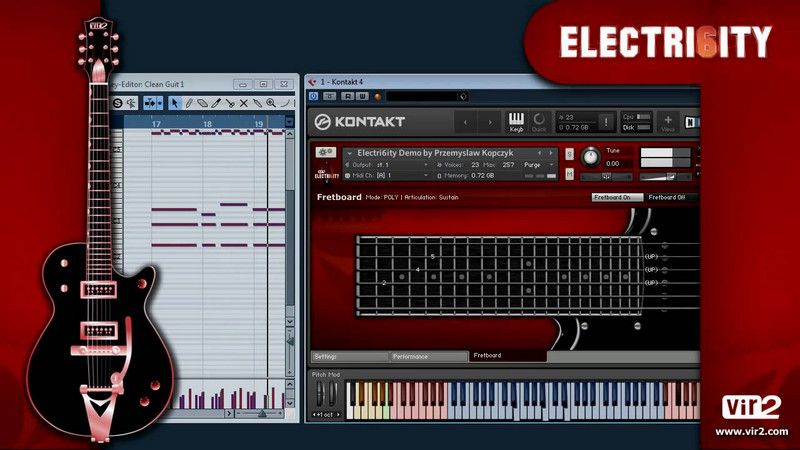The image size is (800, 450).
Task: Open Midi Ch [A] 1 dropdown
Action: 386,176
